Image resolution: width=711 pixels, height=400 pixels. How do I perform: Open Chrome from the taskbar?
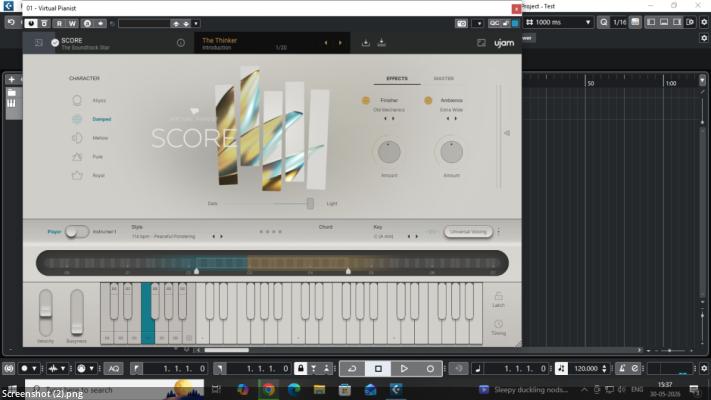point(268,389)
